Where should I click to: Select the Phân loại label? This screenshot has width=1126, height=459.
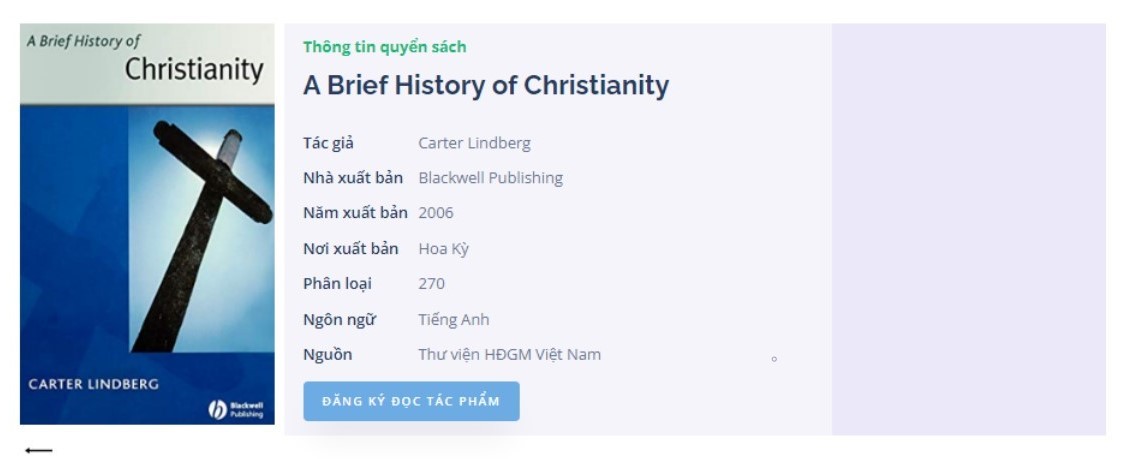(337, 284)
